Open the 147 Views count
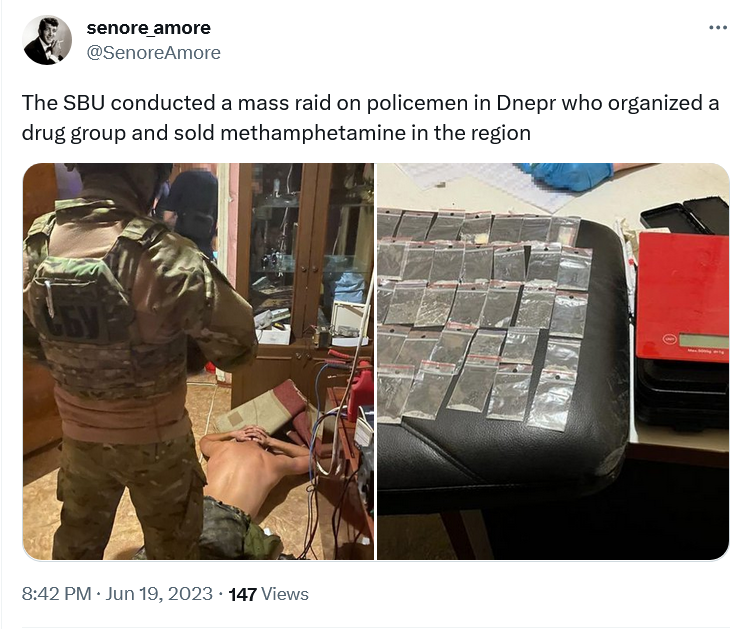748x629 pixels. point(268,594)
